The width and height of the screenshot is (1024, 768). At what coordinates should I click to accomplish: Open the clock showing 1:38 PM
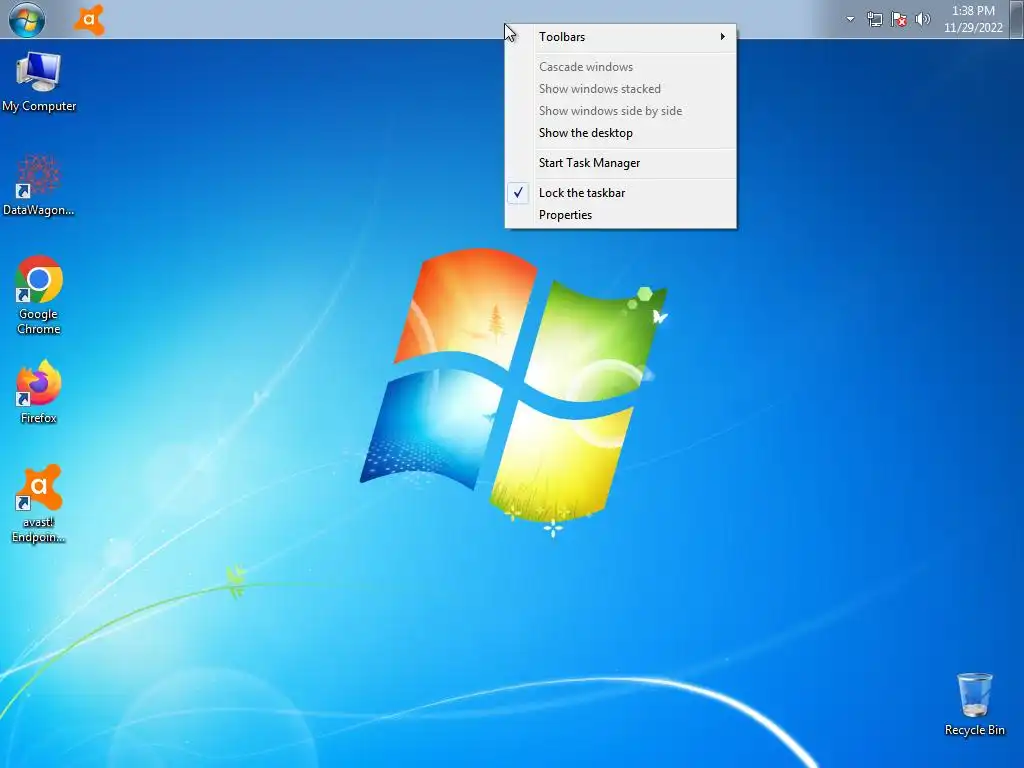[973, 19]
